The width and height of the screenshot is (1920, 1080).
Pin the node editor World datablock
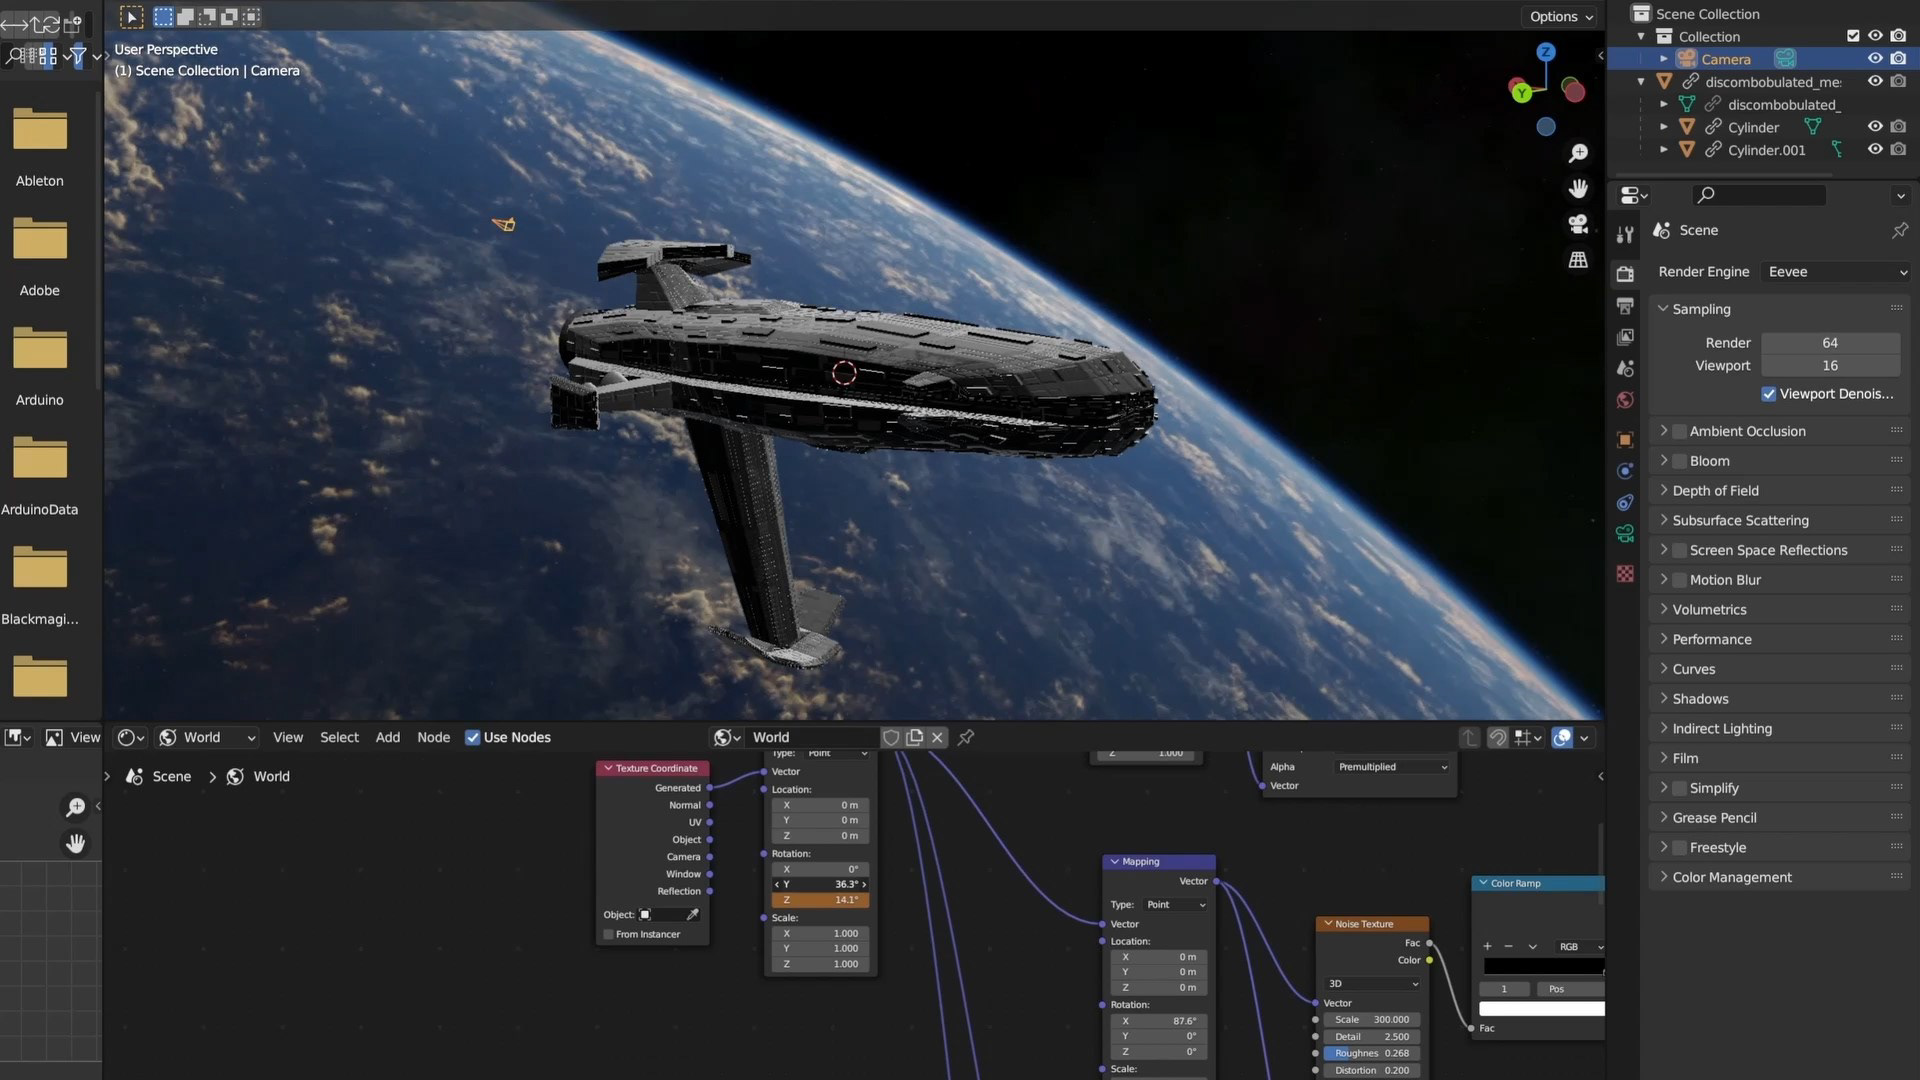click(966, 737)
